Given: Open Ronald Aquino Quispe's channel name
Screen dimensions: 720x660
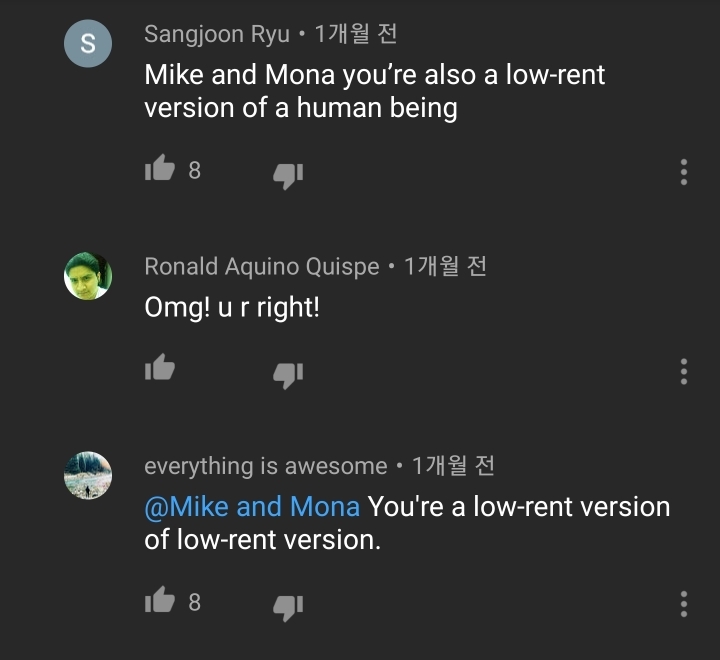Looking at the screenshot, I should 262,267.
